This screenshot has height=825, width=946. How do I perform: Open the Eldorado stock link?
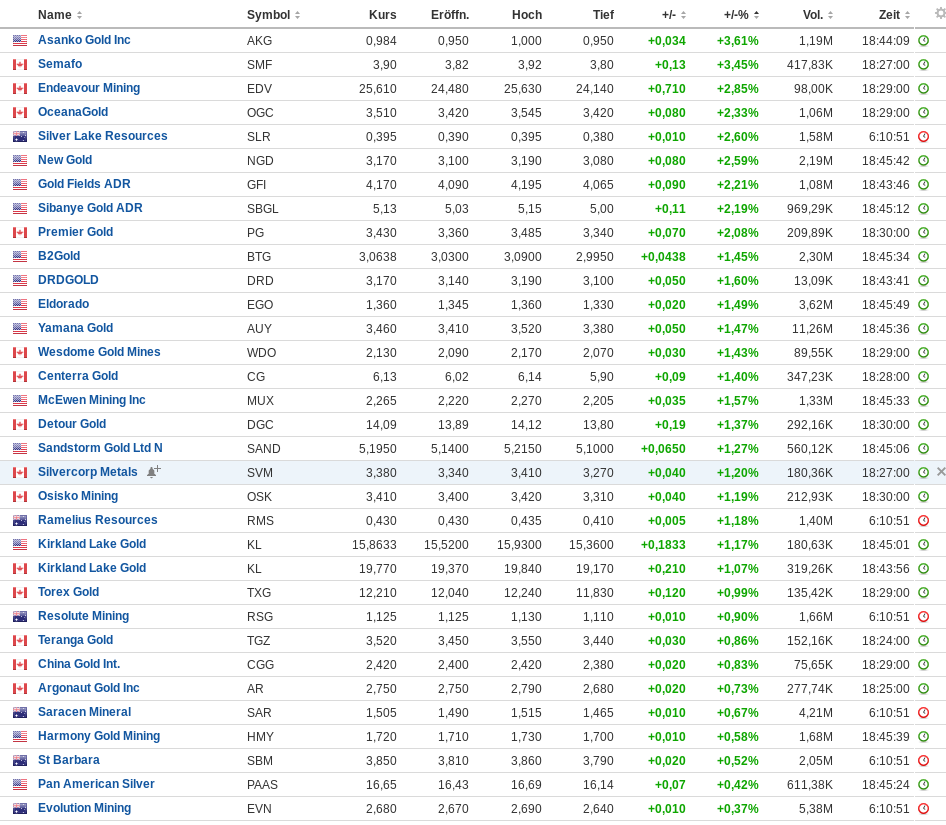pyautogui.click(x=63, y=304)
